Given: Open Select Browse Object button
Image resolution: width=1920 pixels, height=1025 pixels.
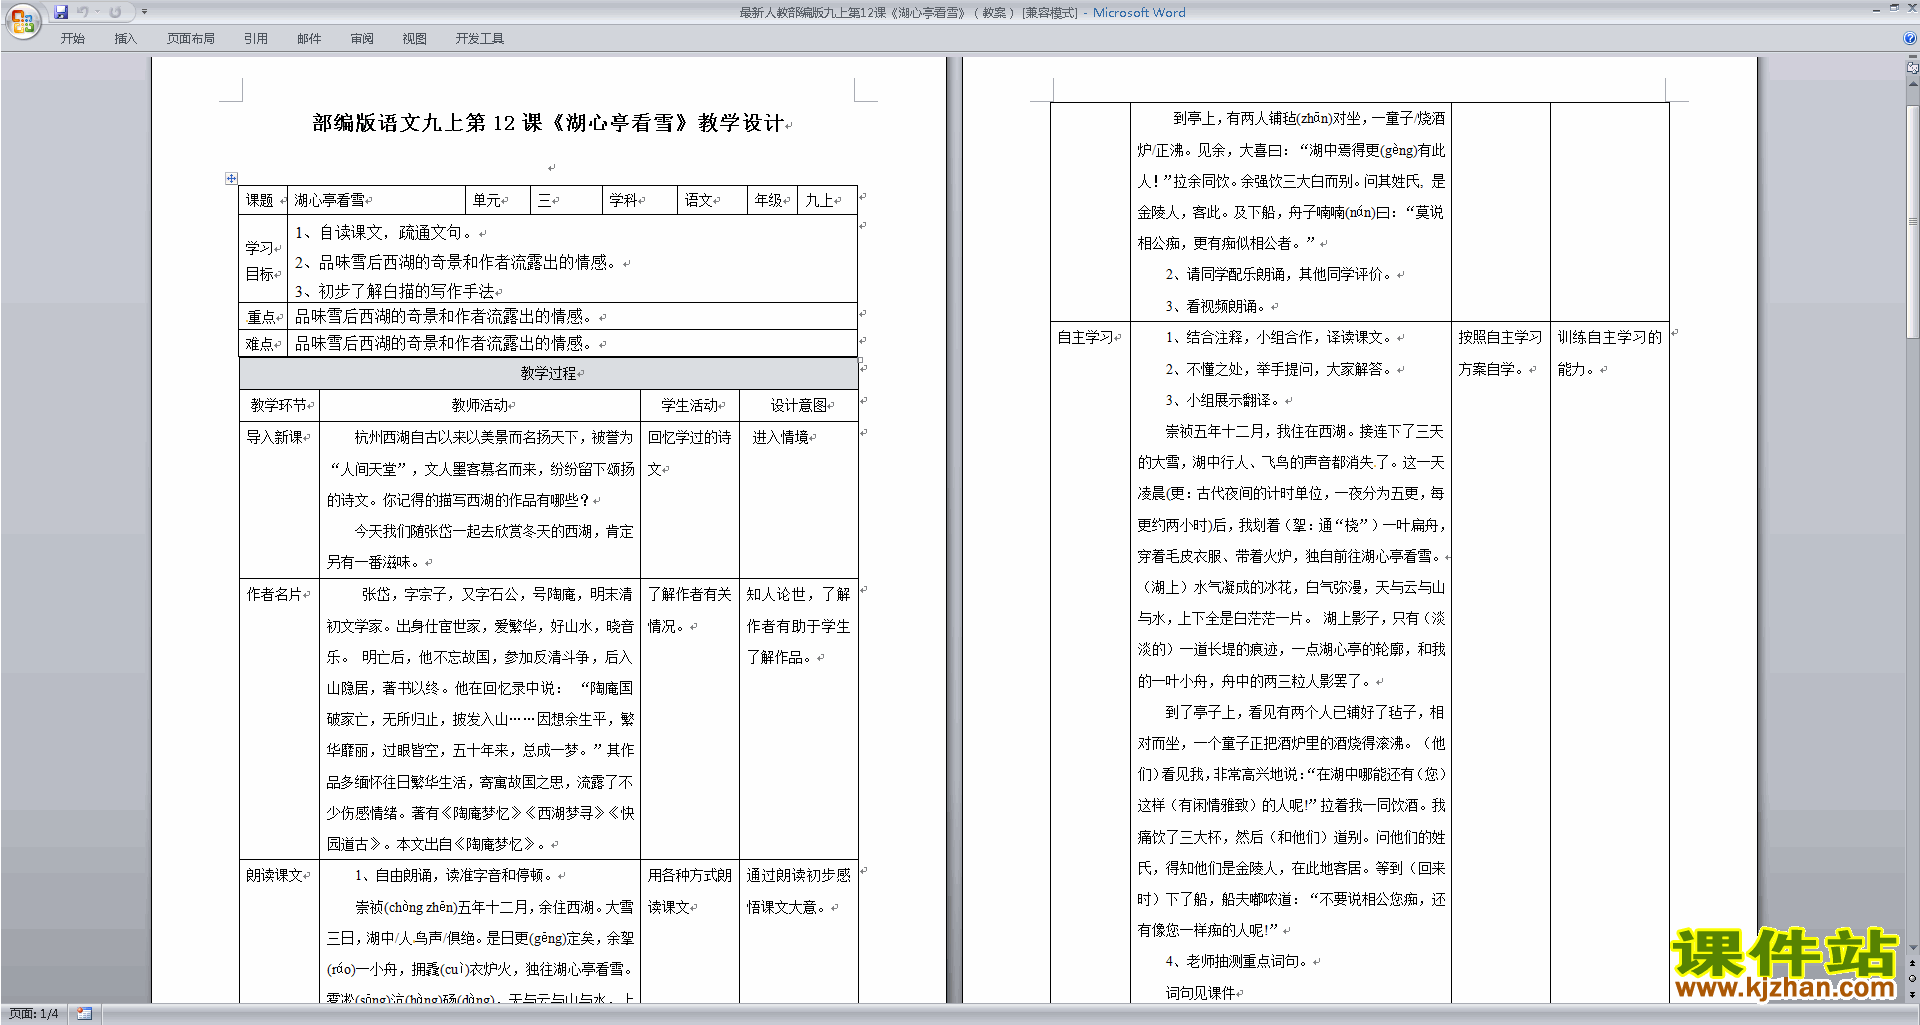Looking at the screenshot, I should pos(1912,978).
